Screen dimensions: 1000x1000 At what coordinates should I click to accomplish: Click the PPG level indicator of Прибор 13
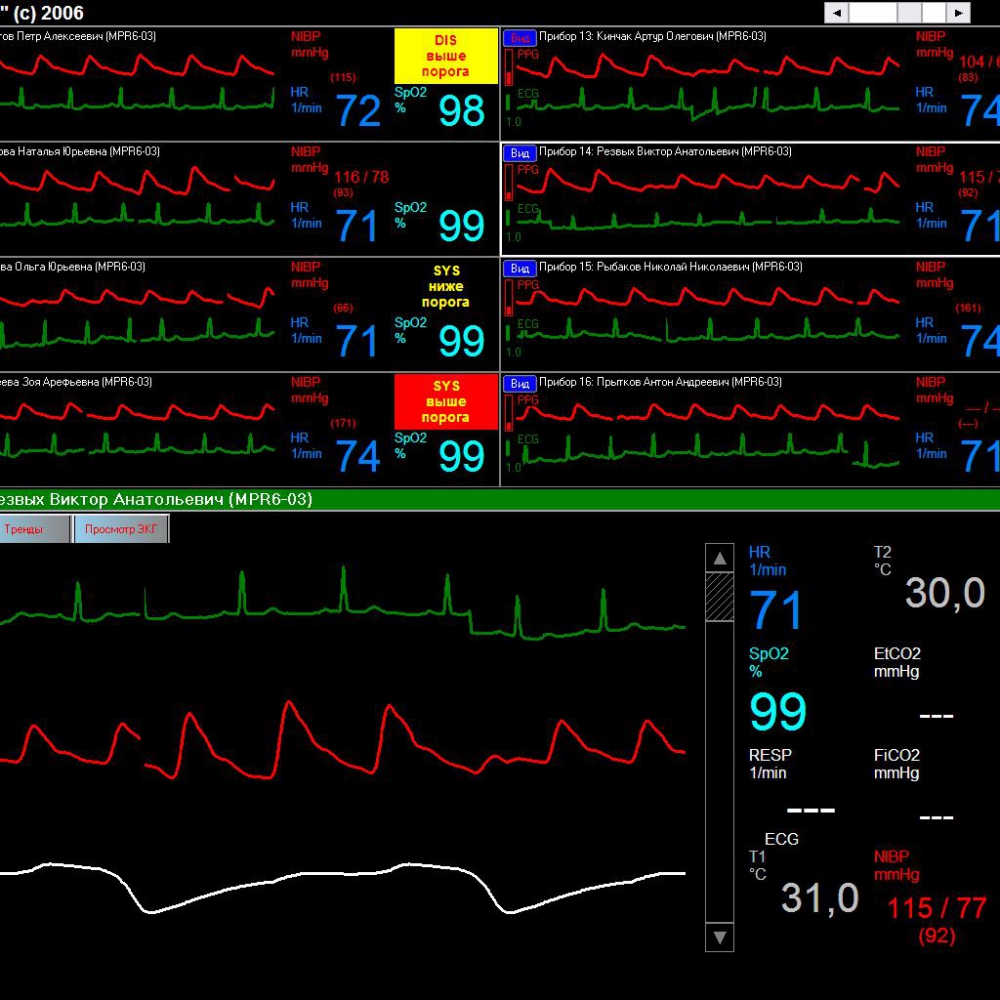(508, 68)
